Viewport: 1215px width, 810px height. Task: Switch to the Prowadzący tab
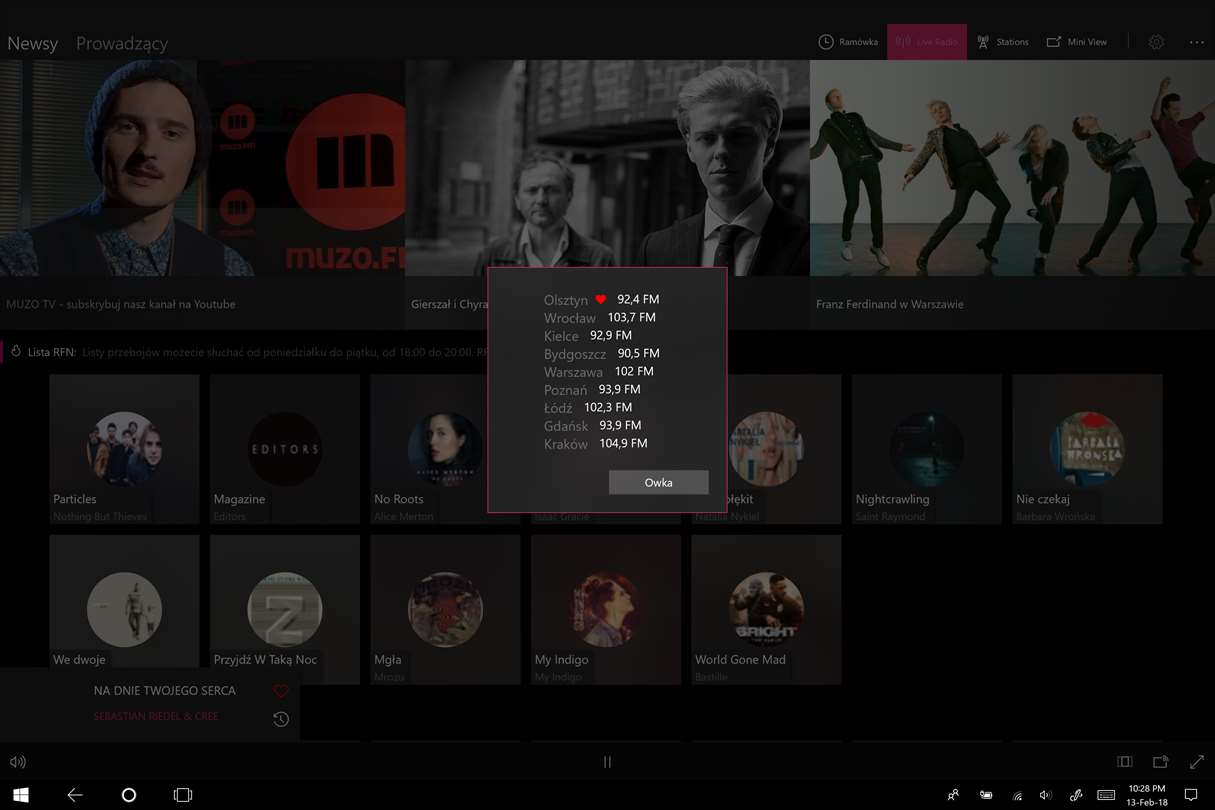[122, 43]
